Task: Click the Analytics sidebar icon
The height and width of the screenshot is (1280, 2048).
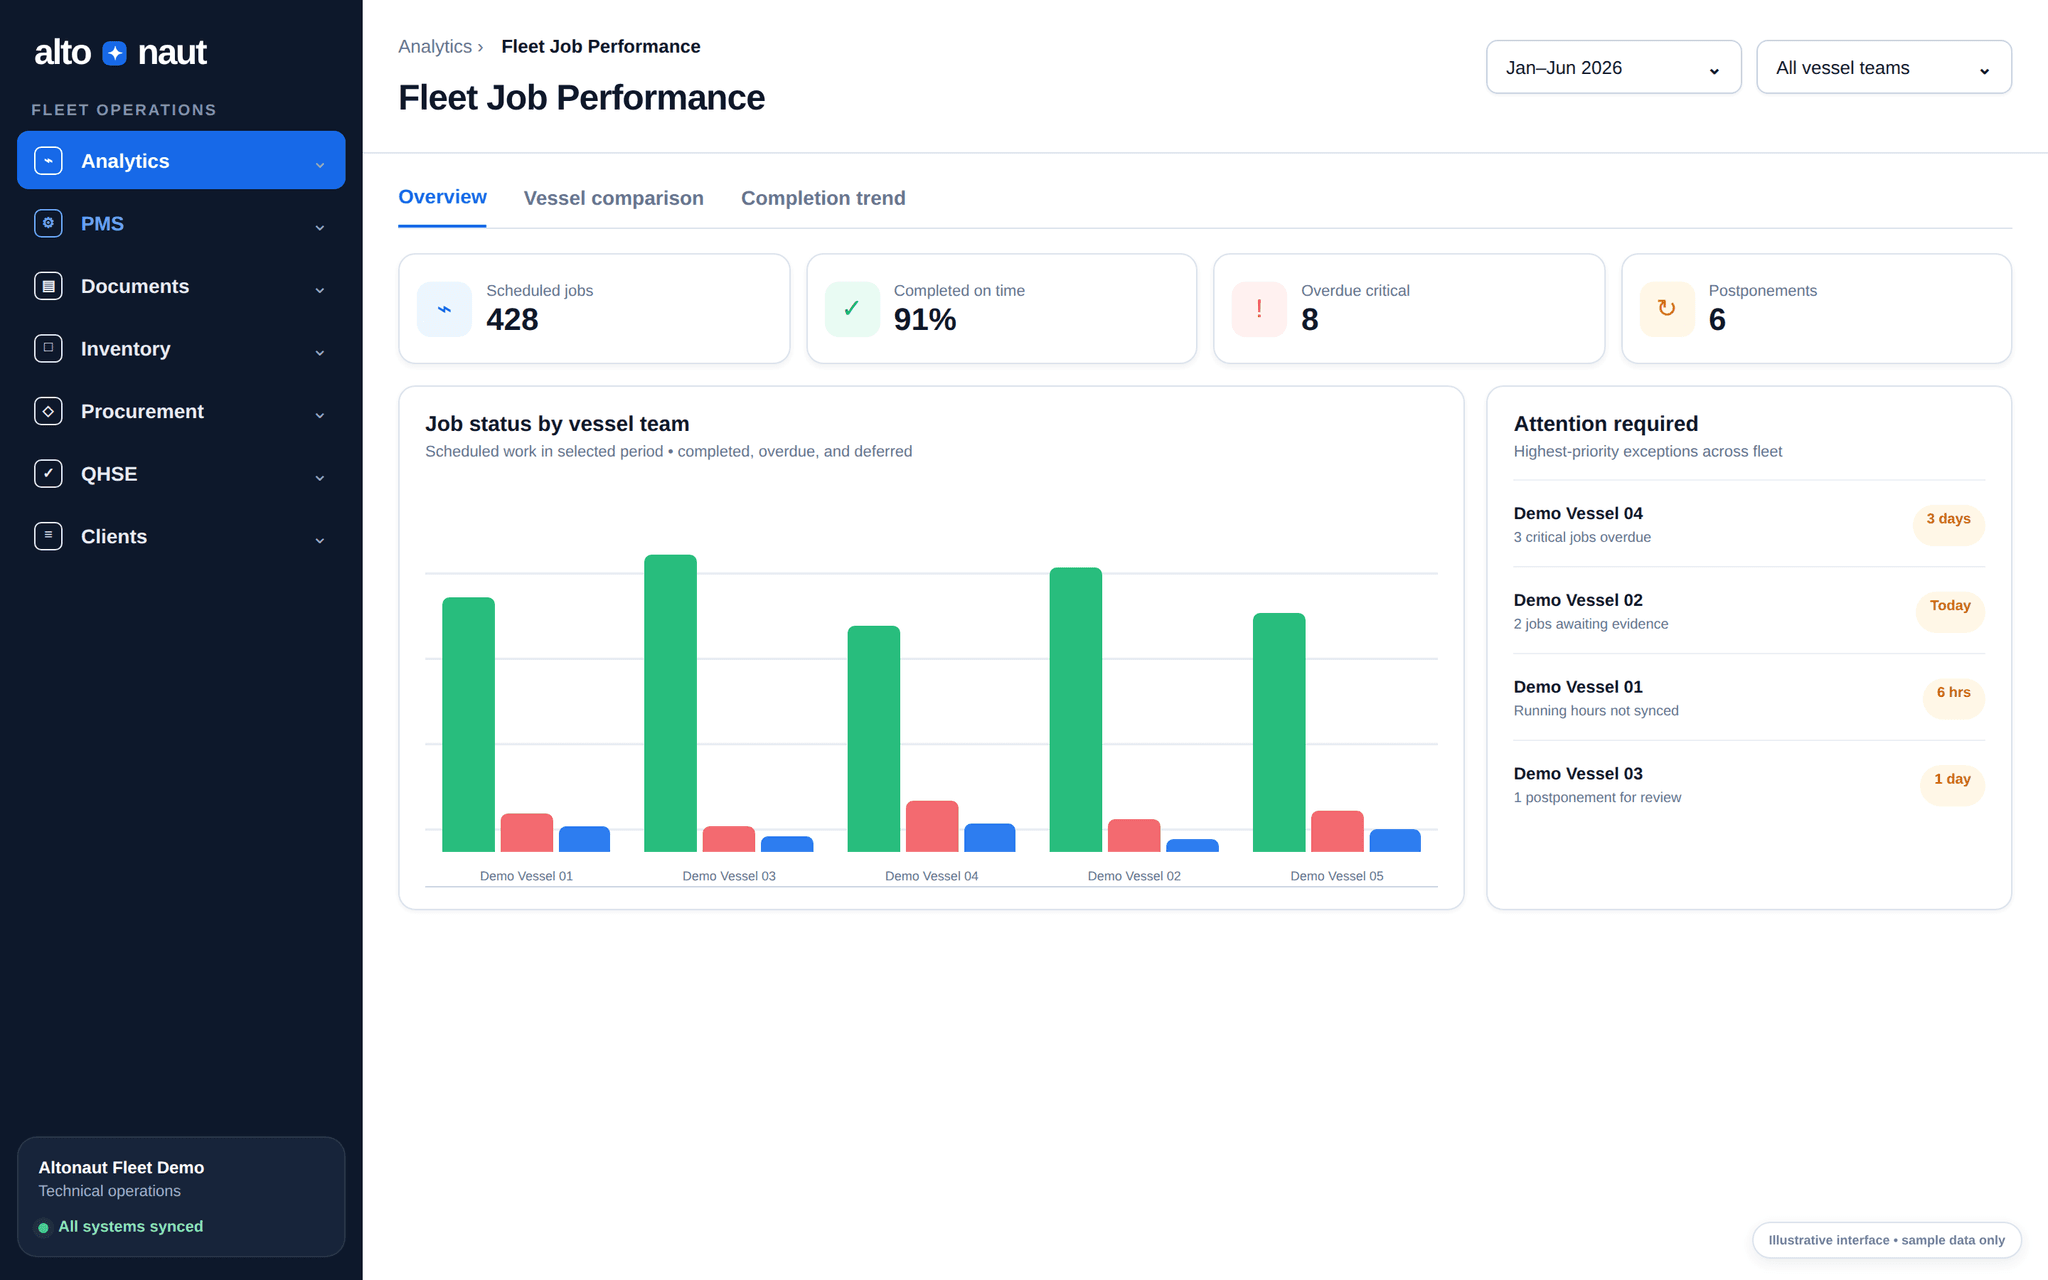Action: tap(48, 160)
